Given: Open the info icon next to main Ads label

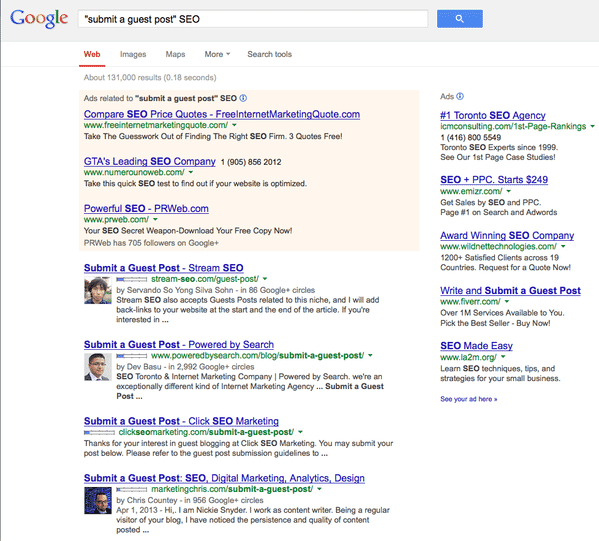Looking at the screenshot, I should click(x=243, y=98).
